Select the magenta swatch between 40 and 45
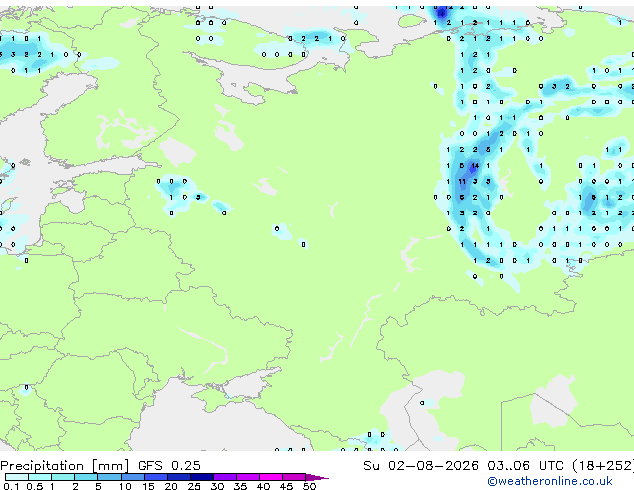634x490 pixels. pyautogui.click(x=271, y=477)
